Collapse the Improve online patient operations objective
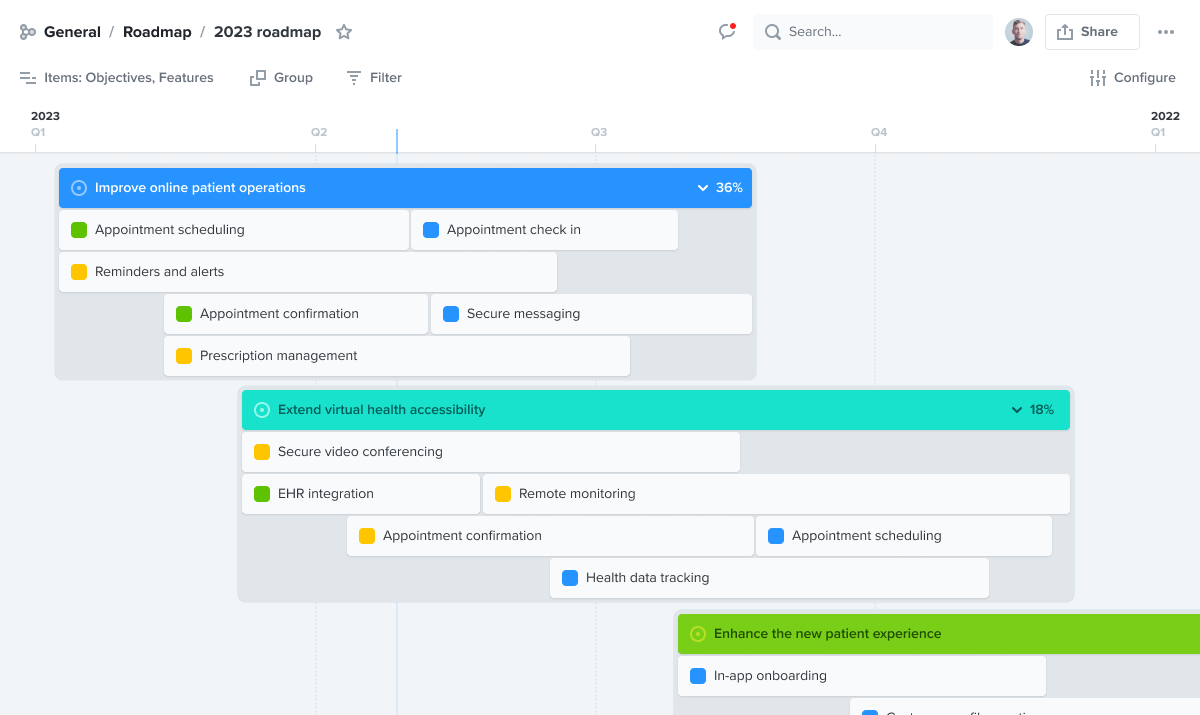 pos(703,187)
